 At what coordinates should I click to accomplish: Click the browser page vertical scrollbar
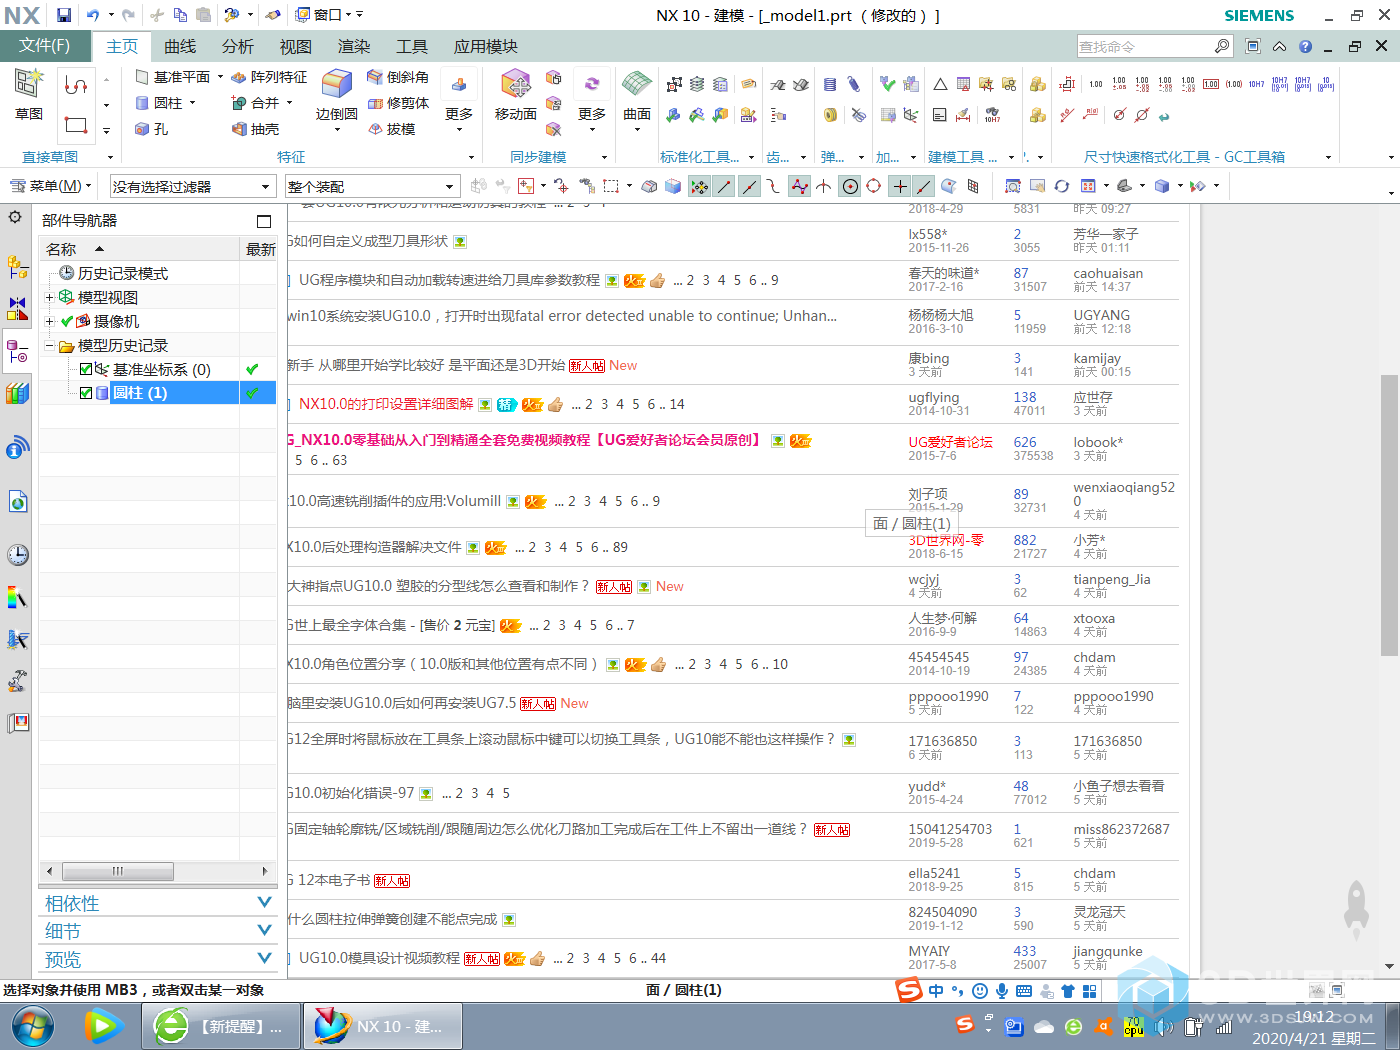(x=1389, y=515)
